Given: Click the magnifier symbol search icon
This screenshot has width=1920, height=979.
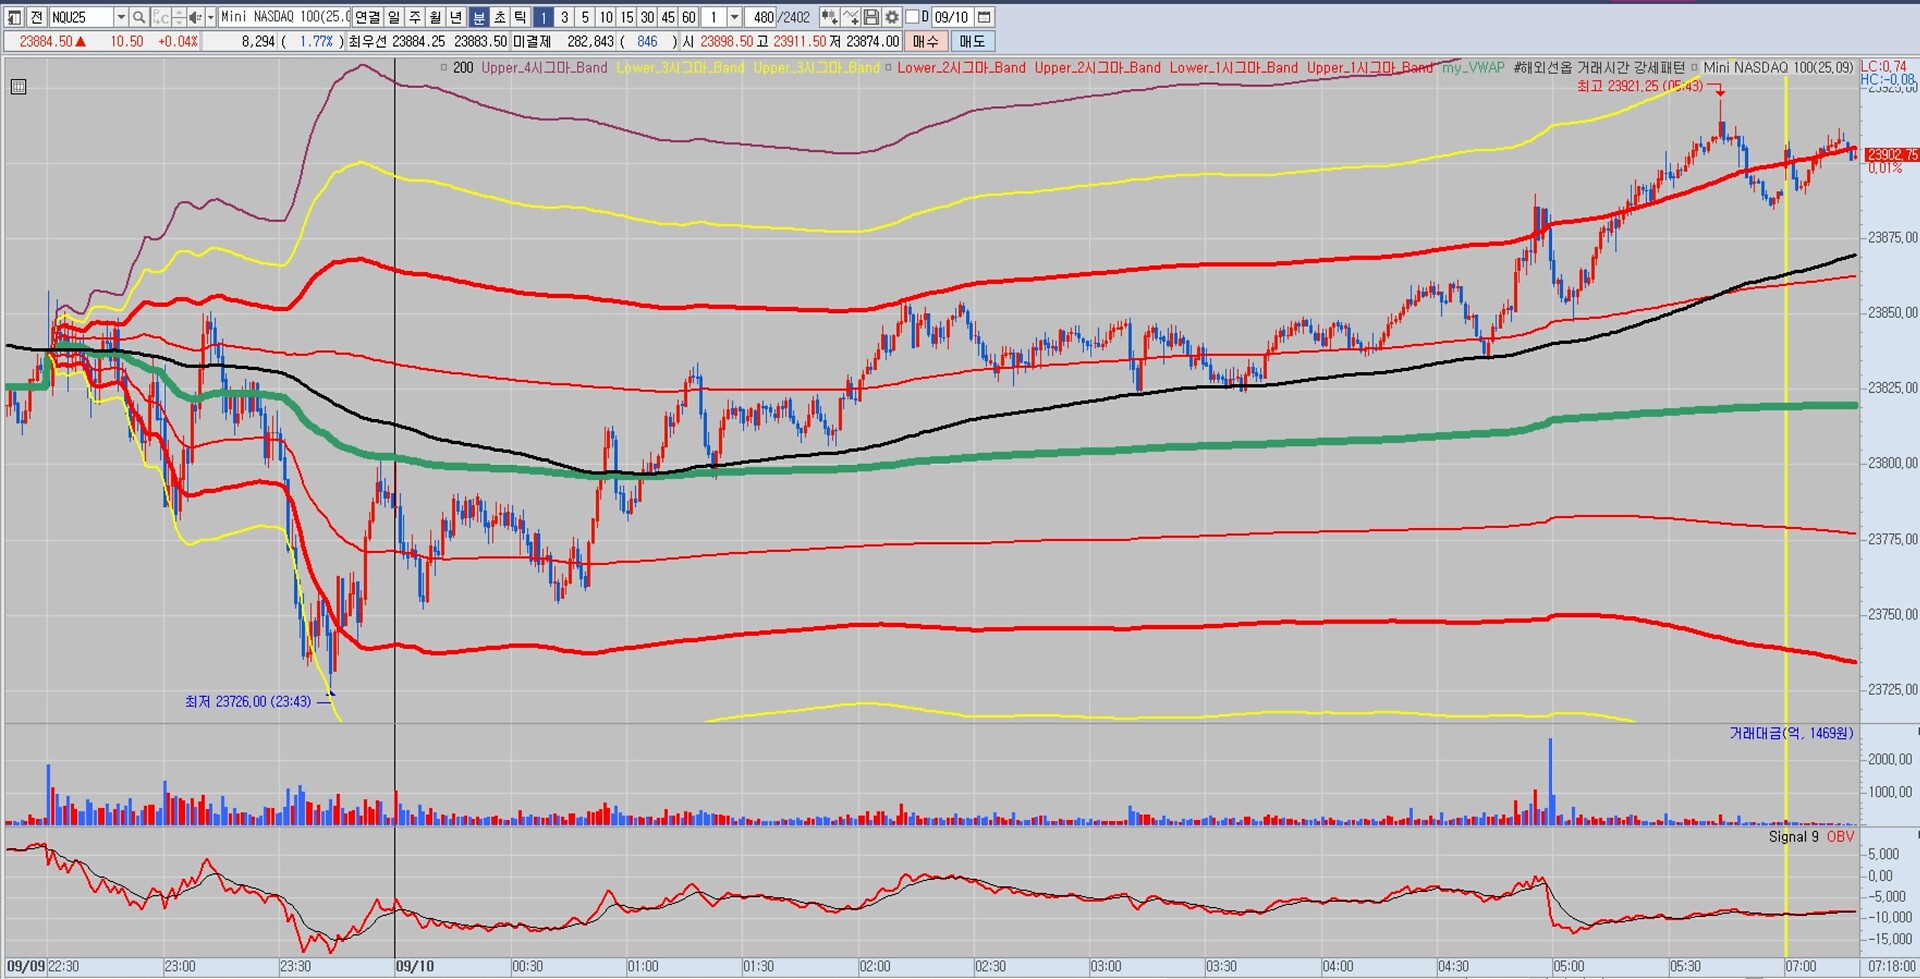Looking at the screenshot, I should (139, 17).
